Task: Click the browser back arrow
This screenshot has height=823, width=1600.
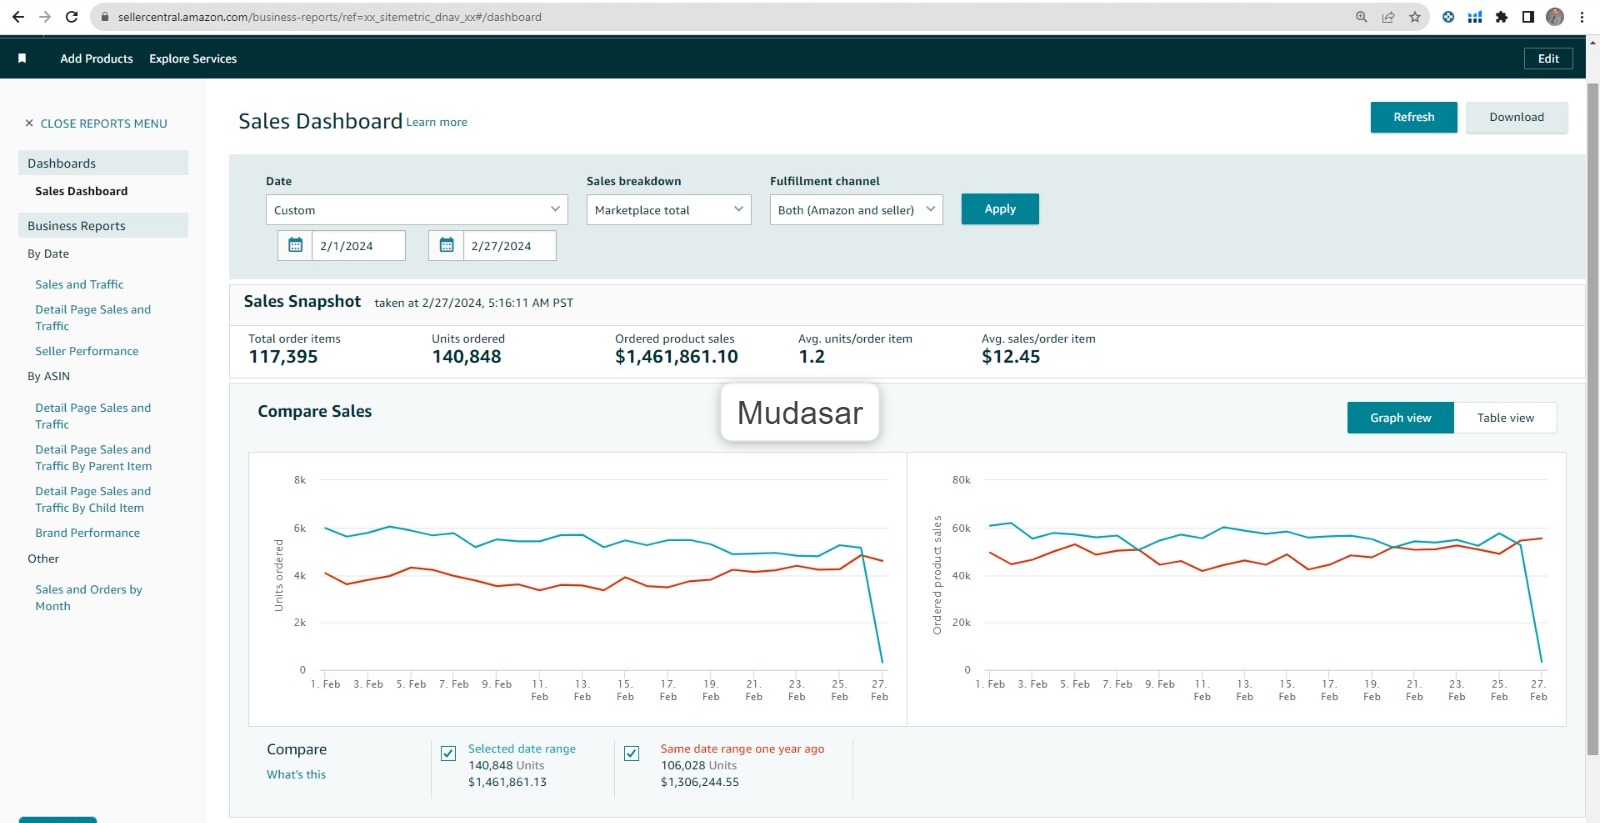Action: click(x=18, y=17)
